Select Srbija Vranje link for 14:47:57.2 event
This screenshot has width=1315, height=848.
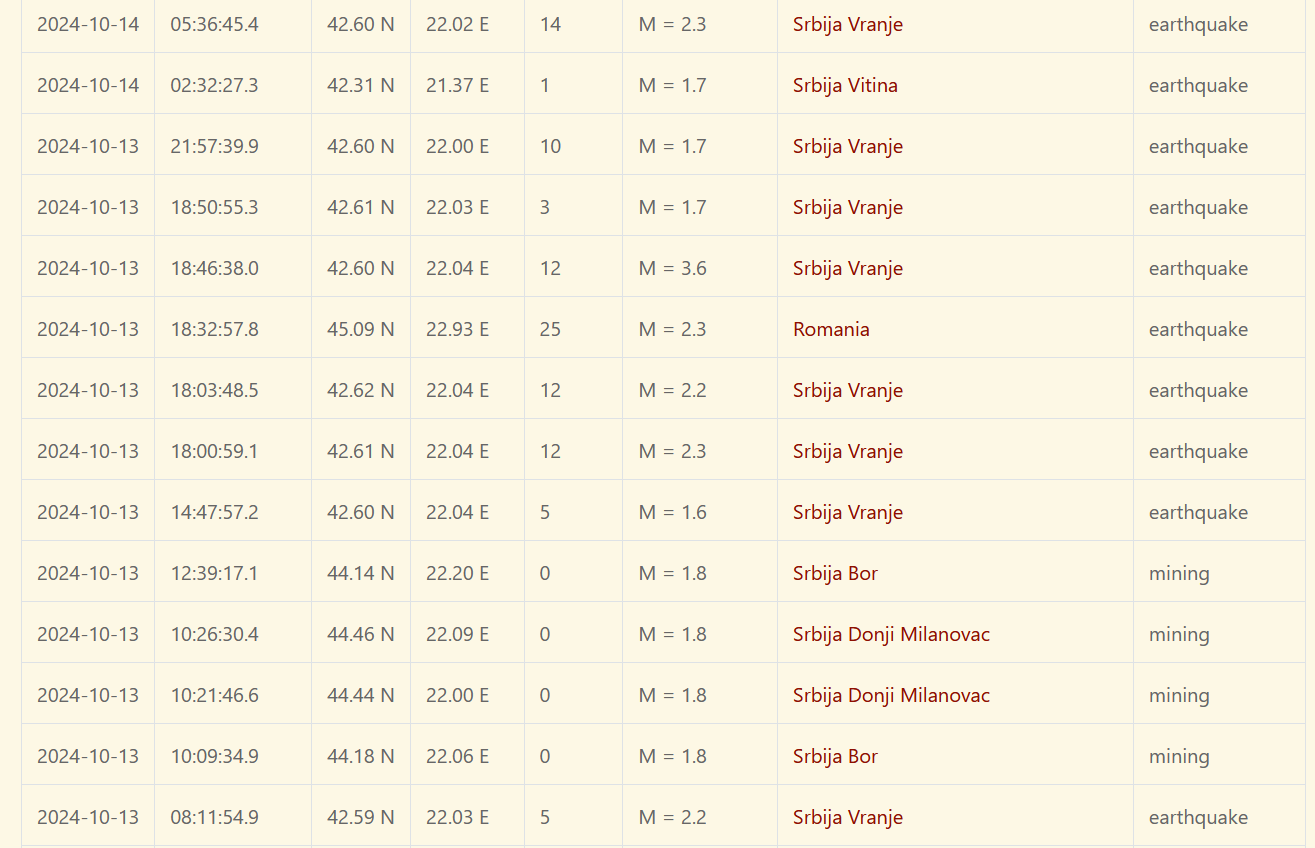click(x=847, y=512)
